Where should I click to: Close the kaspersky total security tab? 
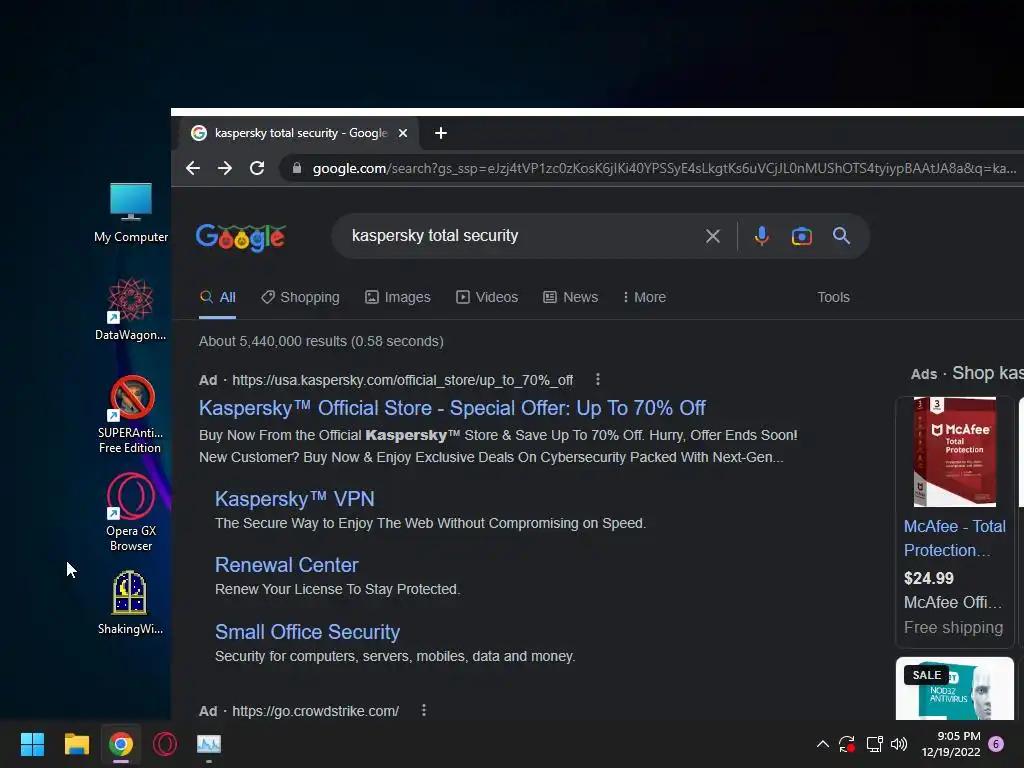(x=403, y=133)
